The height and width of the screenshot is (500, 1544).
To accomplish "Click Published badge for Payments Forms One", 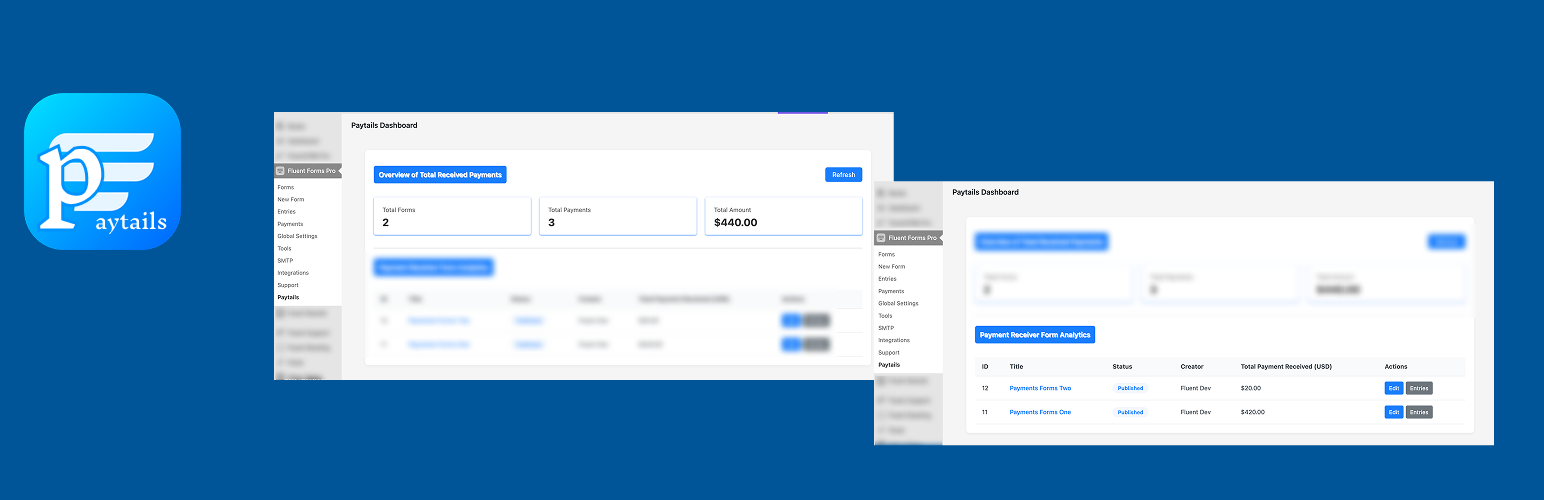I will coord(1130,412).
